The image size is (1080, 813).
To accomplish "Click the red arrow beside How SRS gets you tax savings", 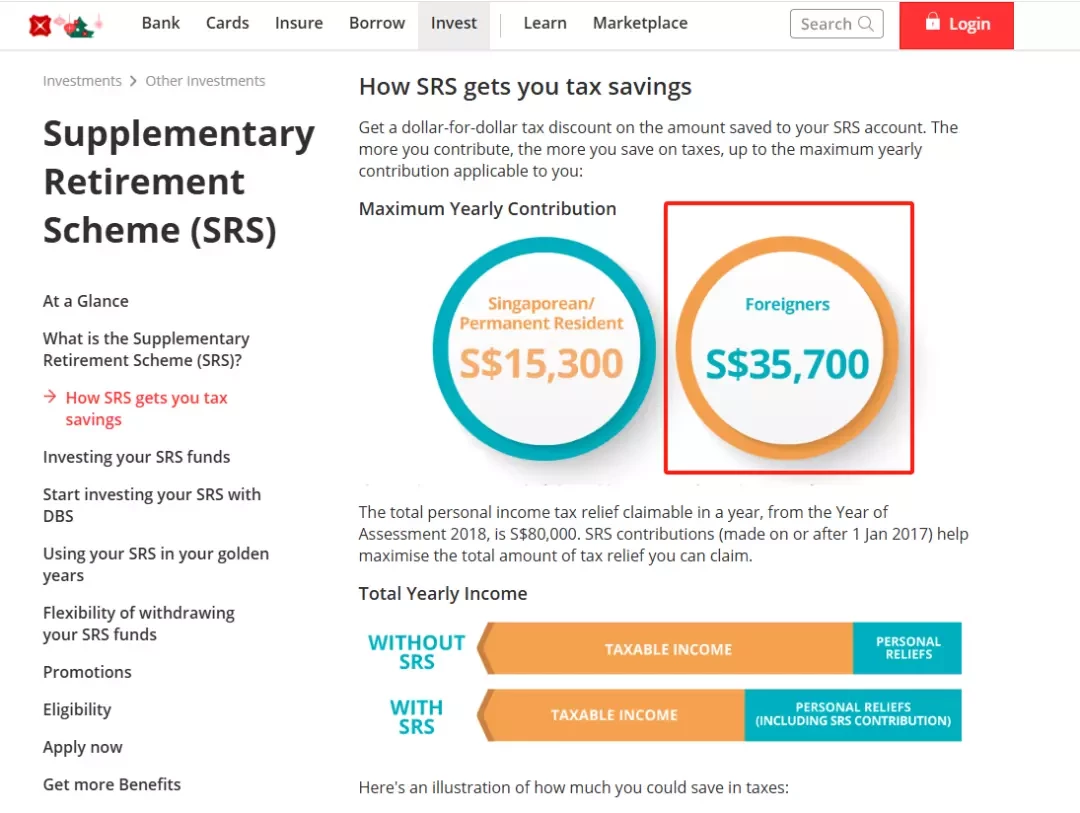I will 50,397.
